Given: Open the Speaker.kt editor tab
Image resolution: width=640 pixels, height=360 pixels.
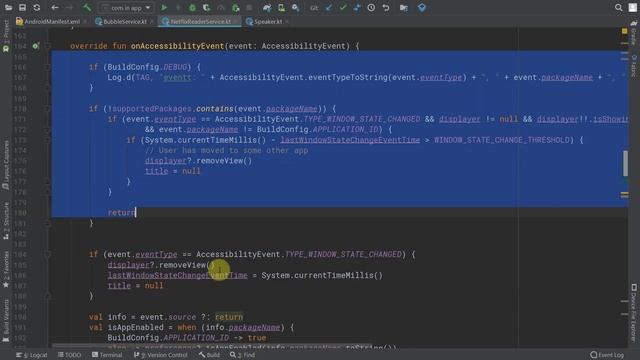Looking at the screenshot, I should [x=267, y=22].
